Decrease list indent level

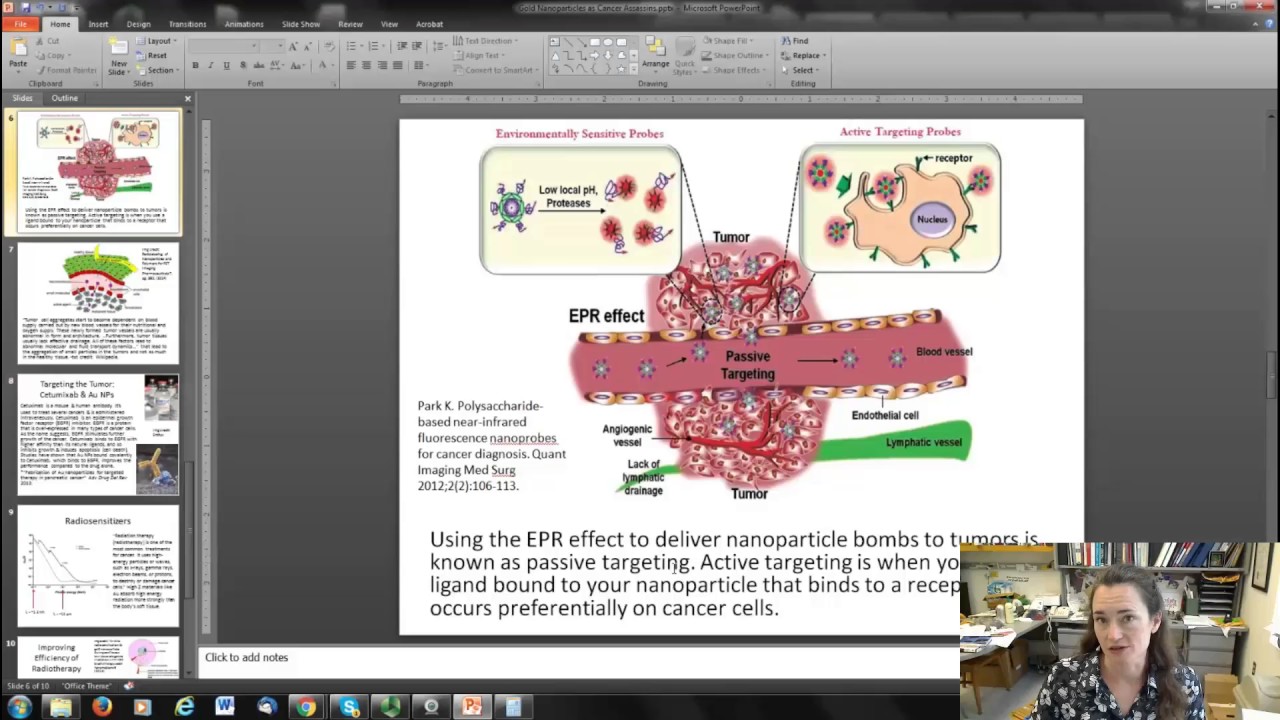tap(402, 46)
